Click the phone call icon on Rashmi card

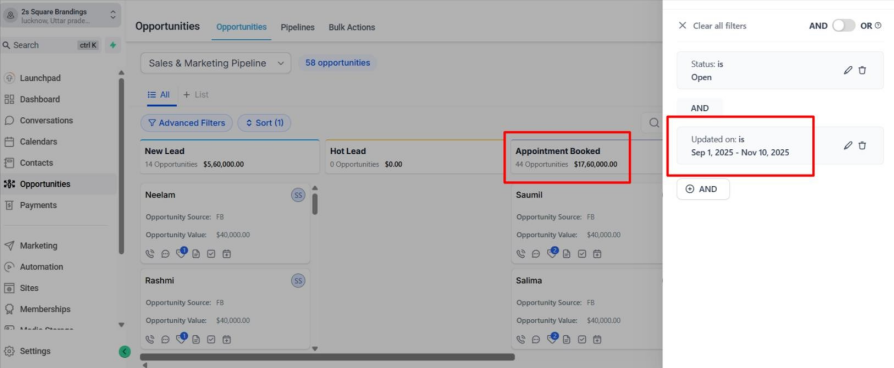tap(150, 339)
